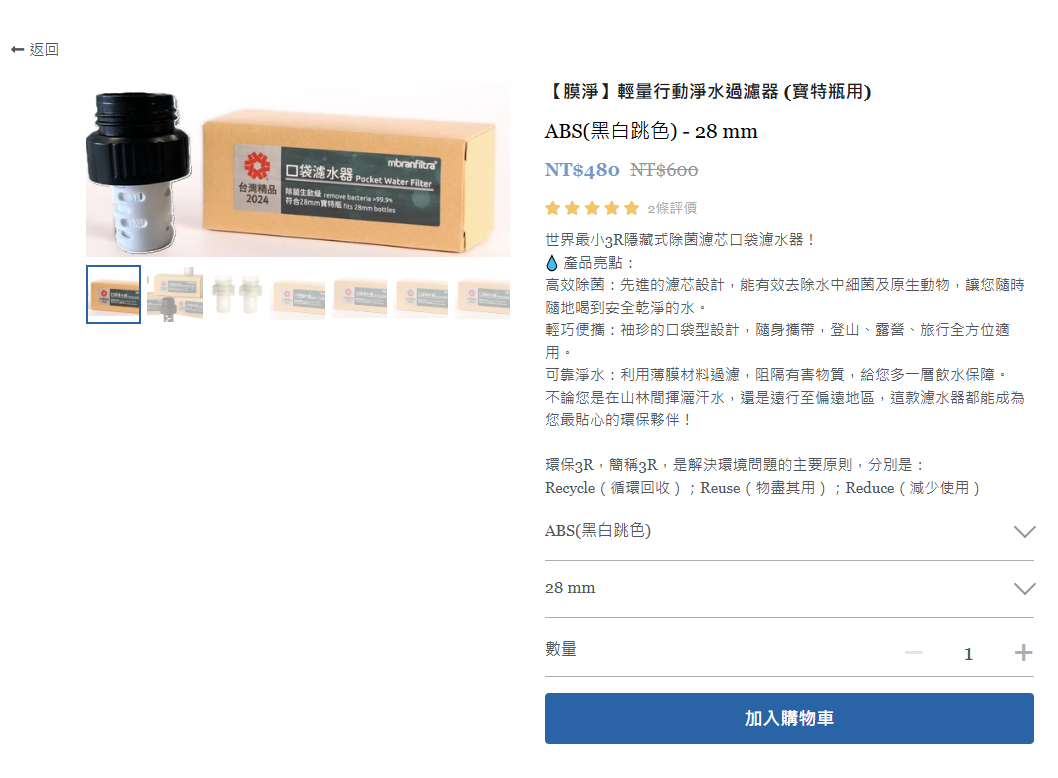The width and height of the screenshot is (1058, 778).
Task: Click the chevron beside 28 mm
Action: pos(1024,589)
